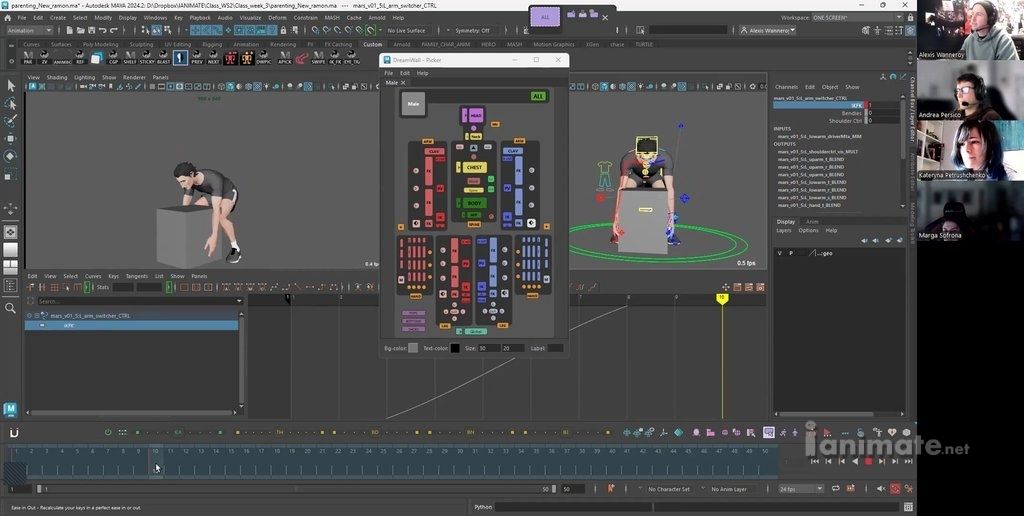This screenshot has height=516, width=1024.
Task: Click the PREV shelf button
Action: point(197,58)
